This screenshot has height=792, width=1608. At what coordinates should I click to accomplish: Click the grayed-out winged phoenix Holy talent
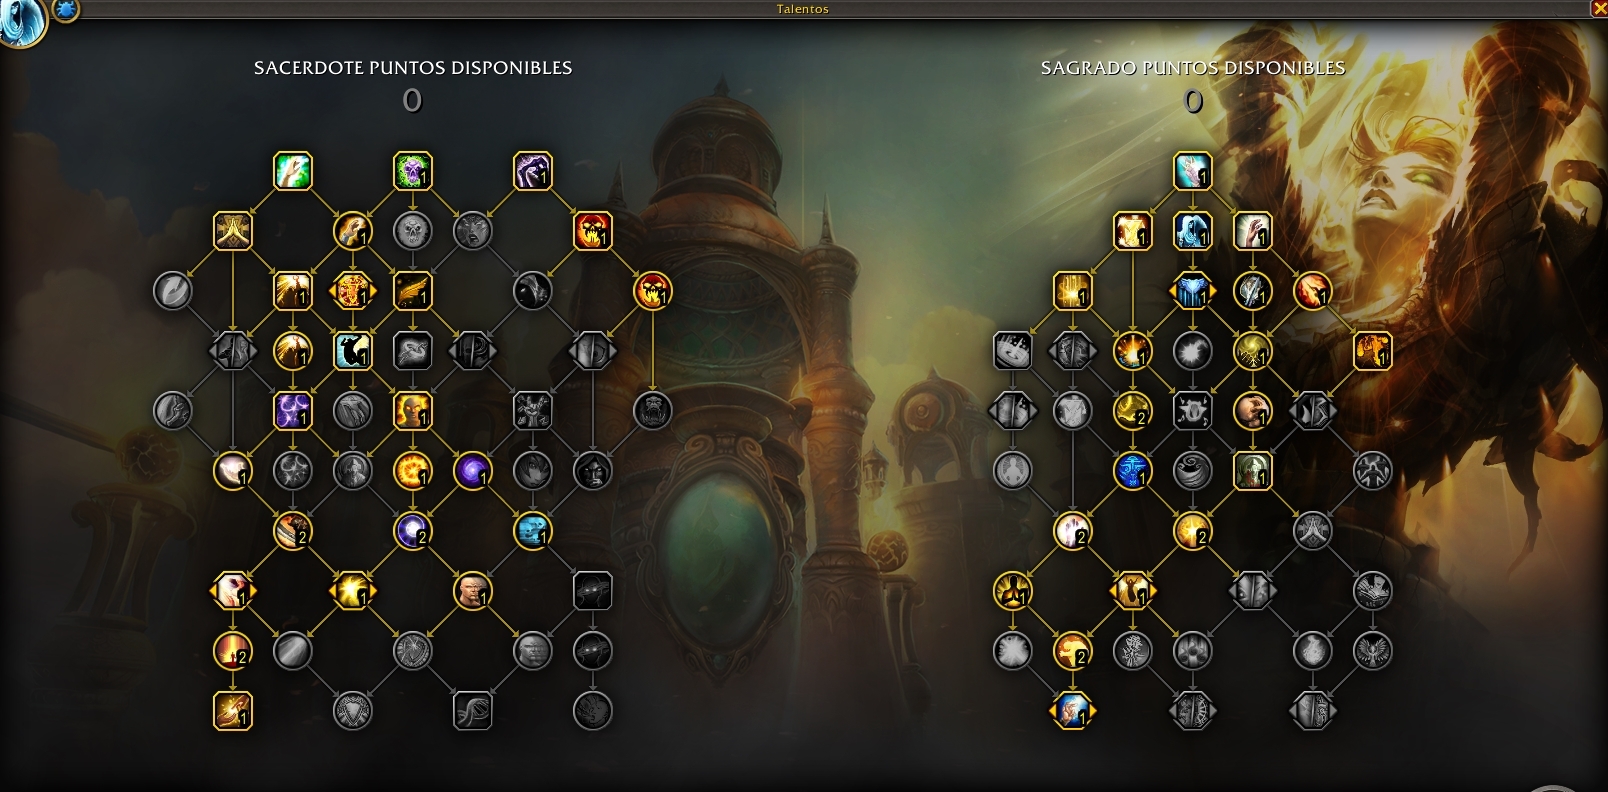[1373, 651]
